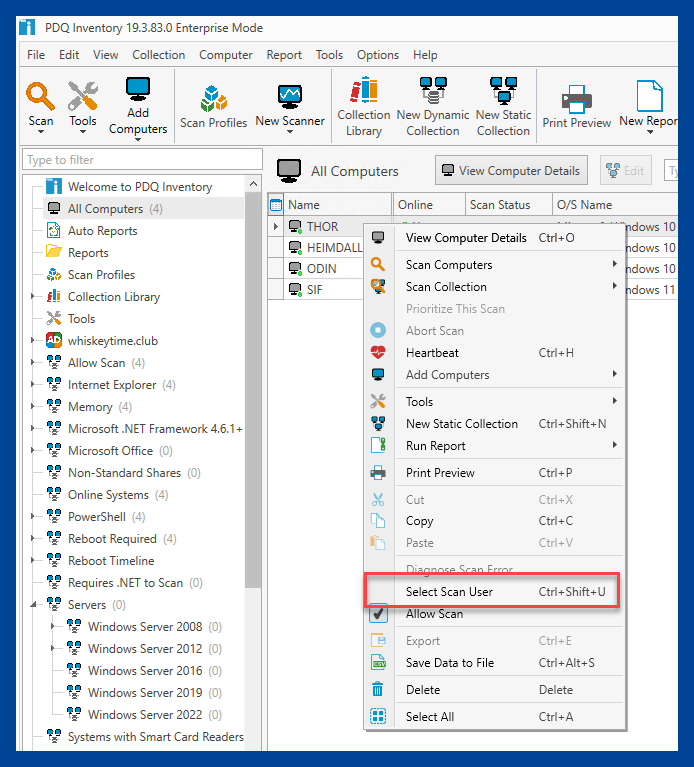Select the HEIMDALL computer row
This screenshot has width=694, height=767.
334,248
